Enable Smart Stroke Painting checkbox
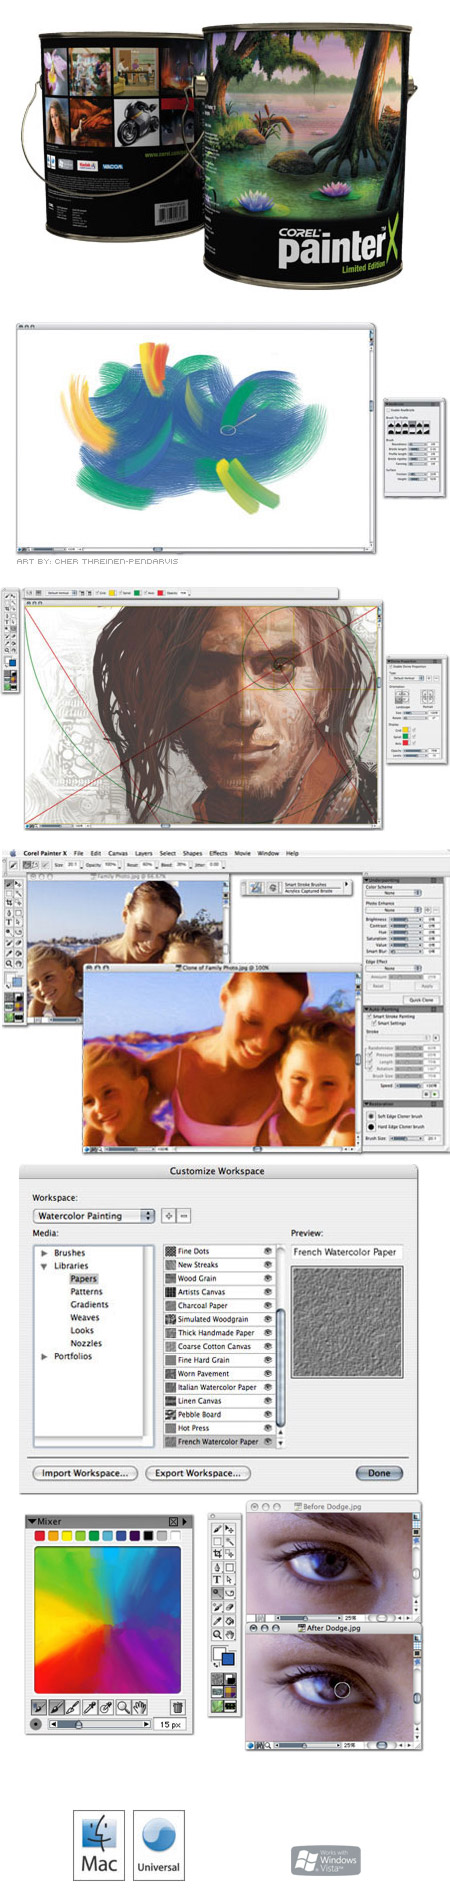This screenshot has width=450, height=1904. coord(369,1016)
